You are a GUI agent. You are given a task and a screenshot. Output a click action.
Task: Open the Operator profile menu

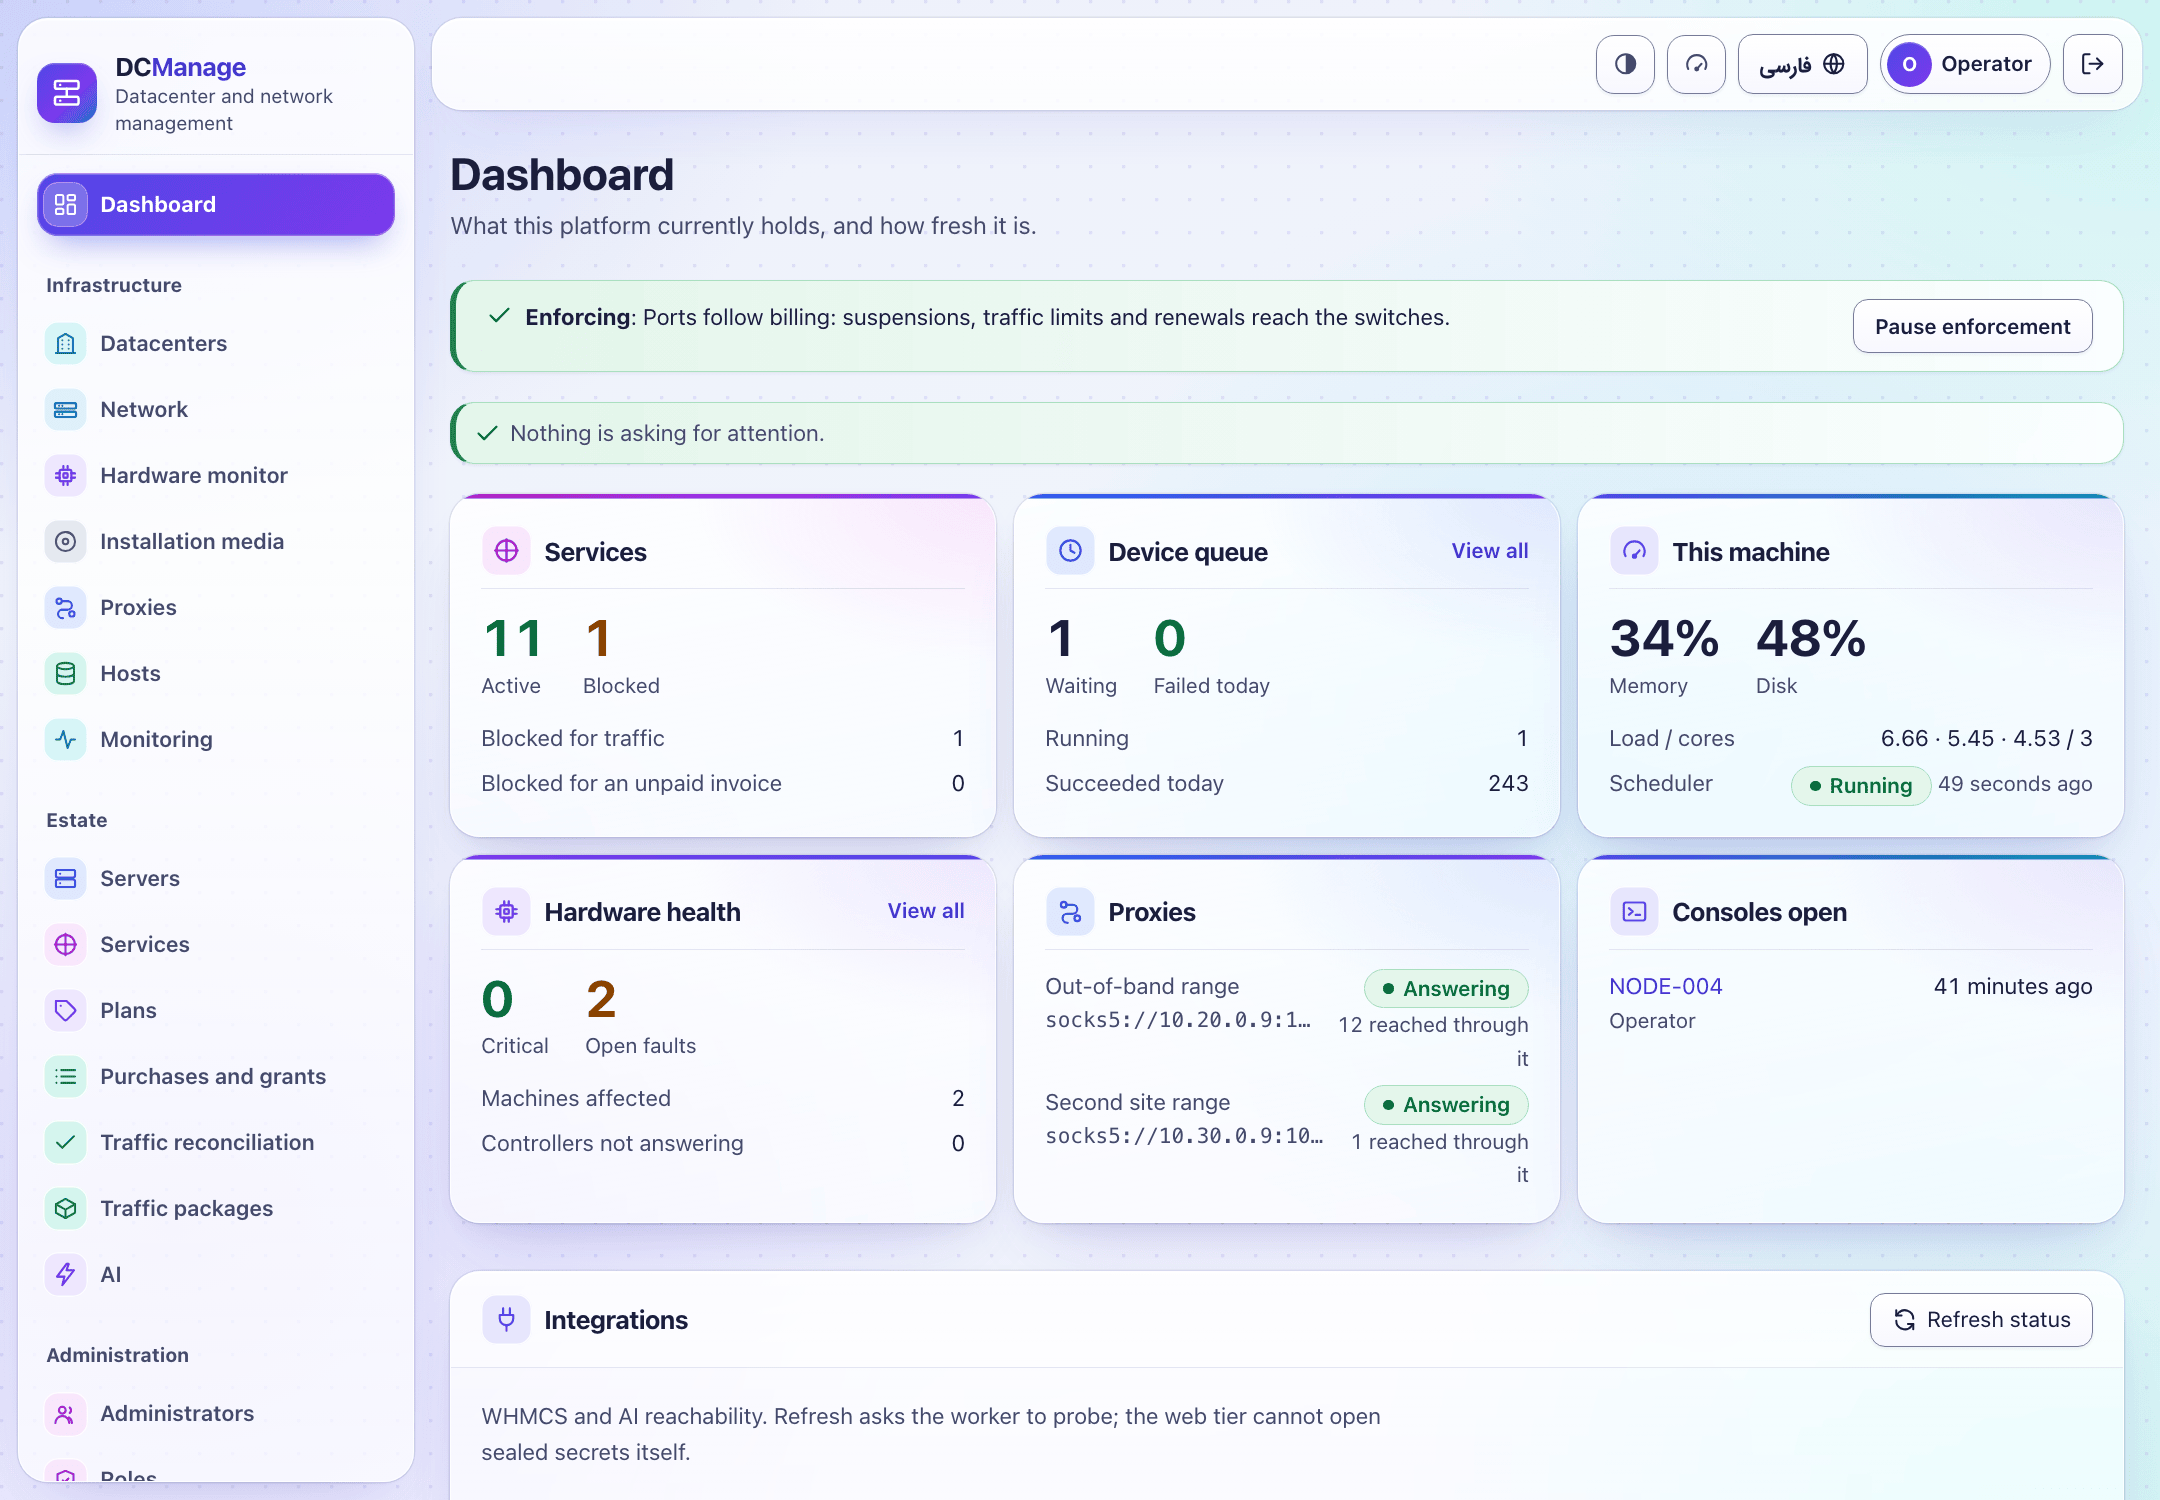click(1965, 64)
